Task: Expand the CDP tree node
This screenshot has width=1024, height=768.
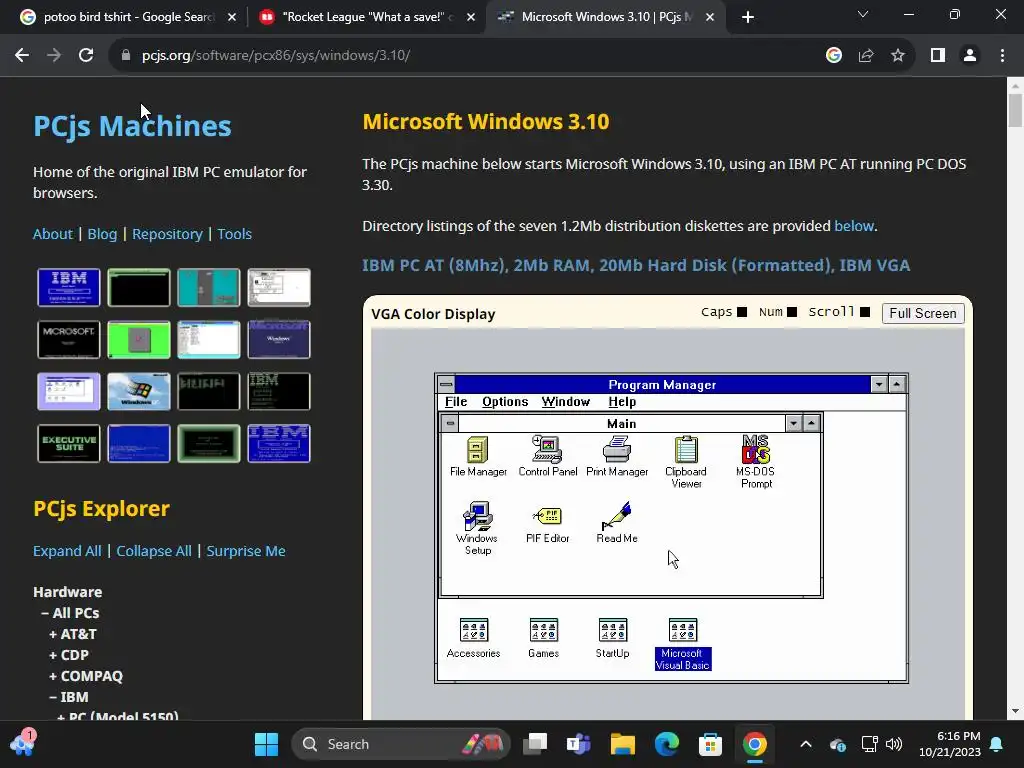Action: (x=69, y=655)
